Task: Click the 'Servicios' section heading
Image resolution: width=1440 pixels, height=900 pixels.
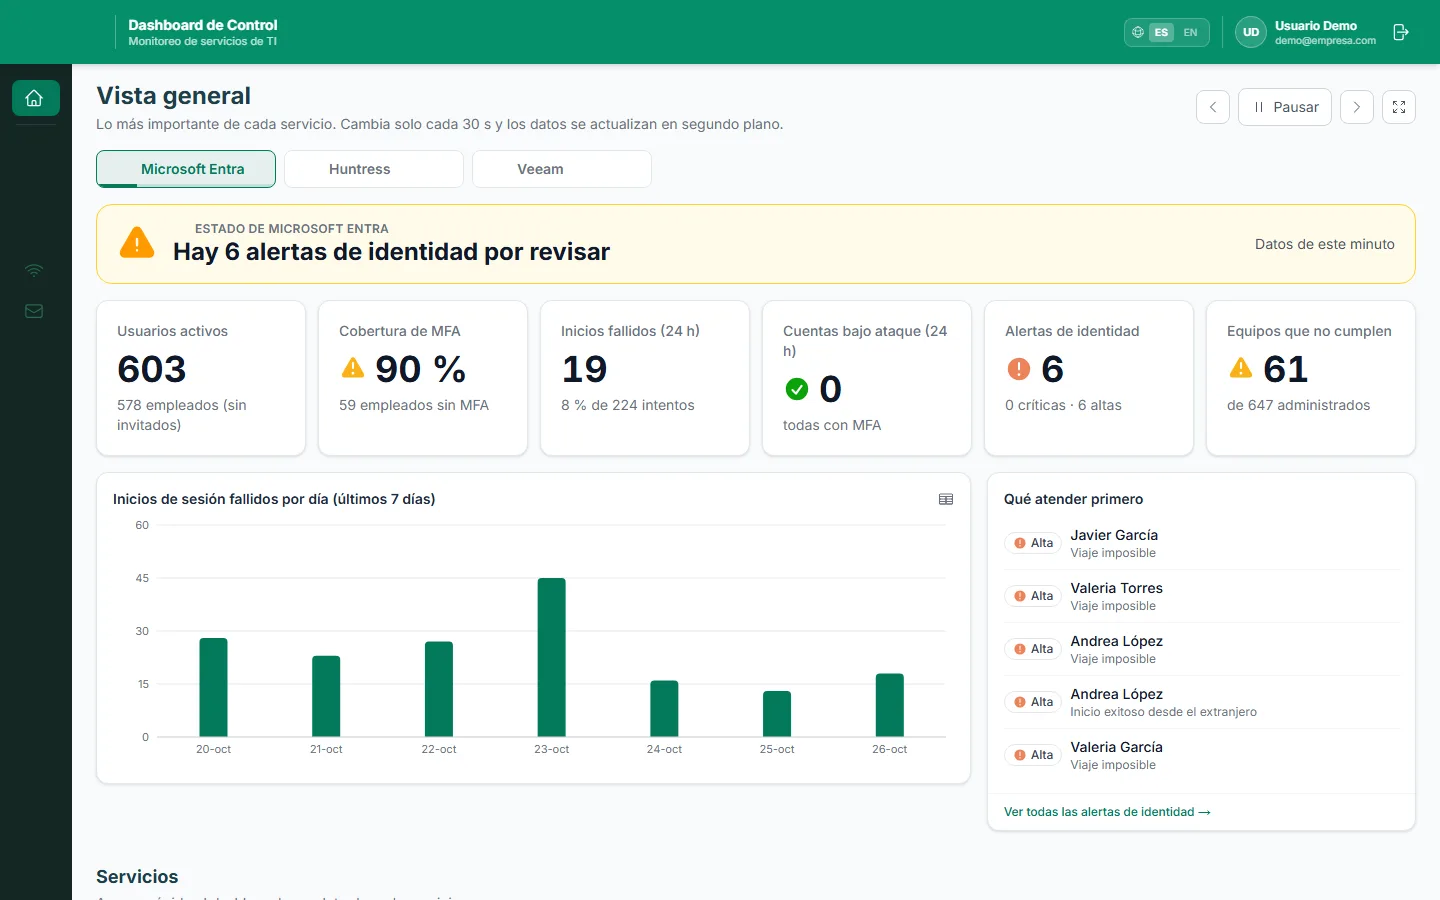Action: tap(137, 877)
